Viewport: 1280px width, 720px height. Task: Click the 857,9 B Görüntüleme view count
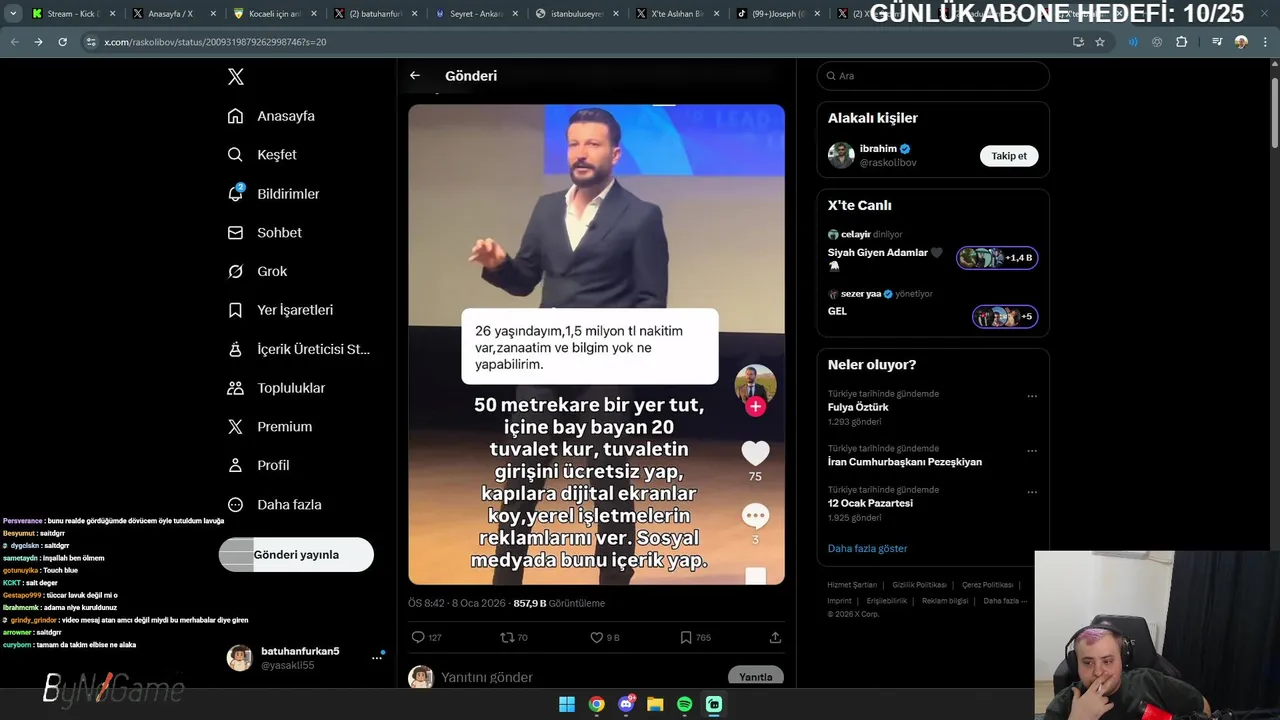[559, 603]
